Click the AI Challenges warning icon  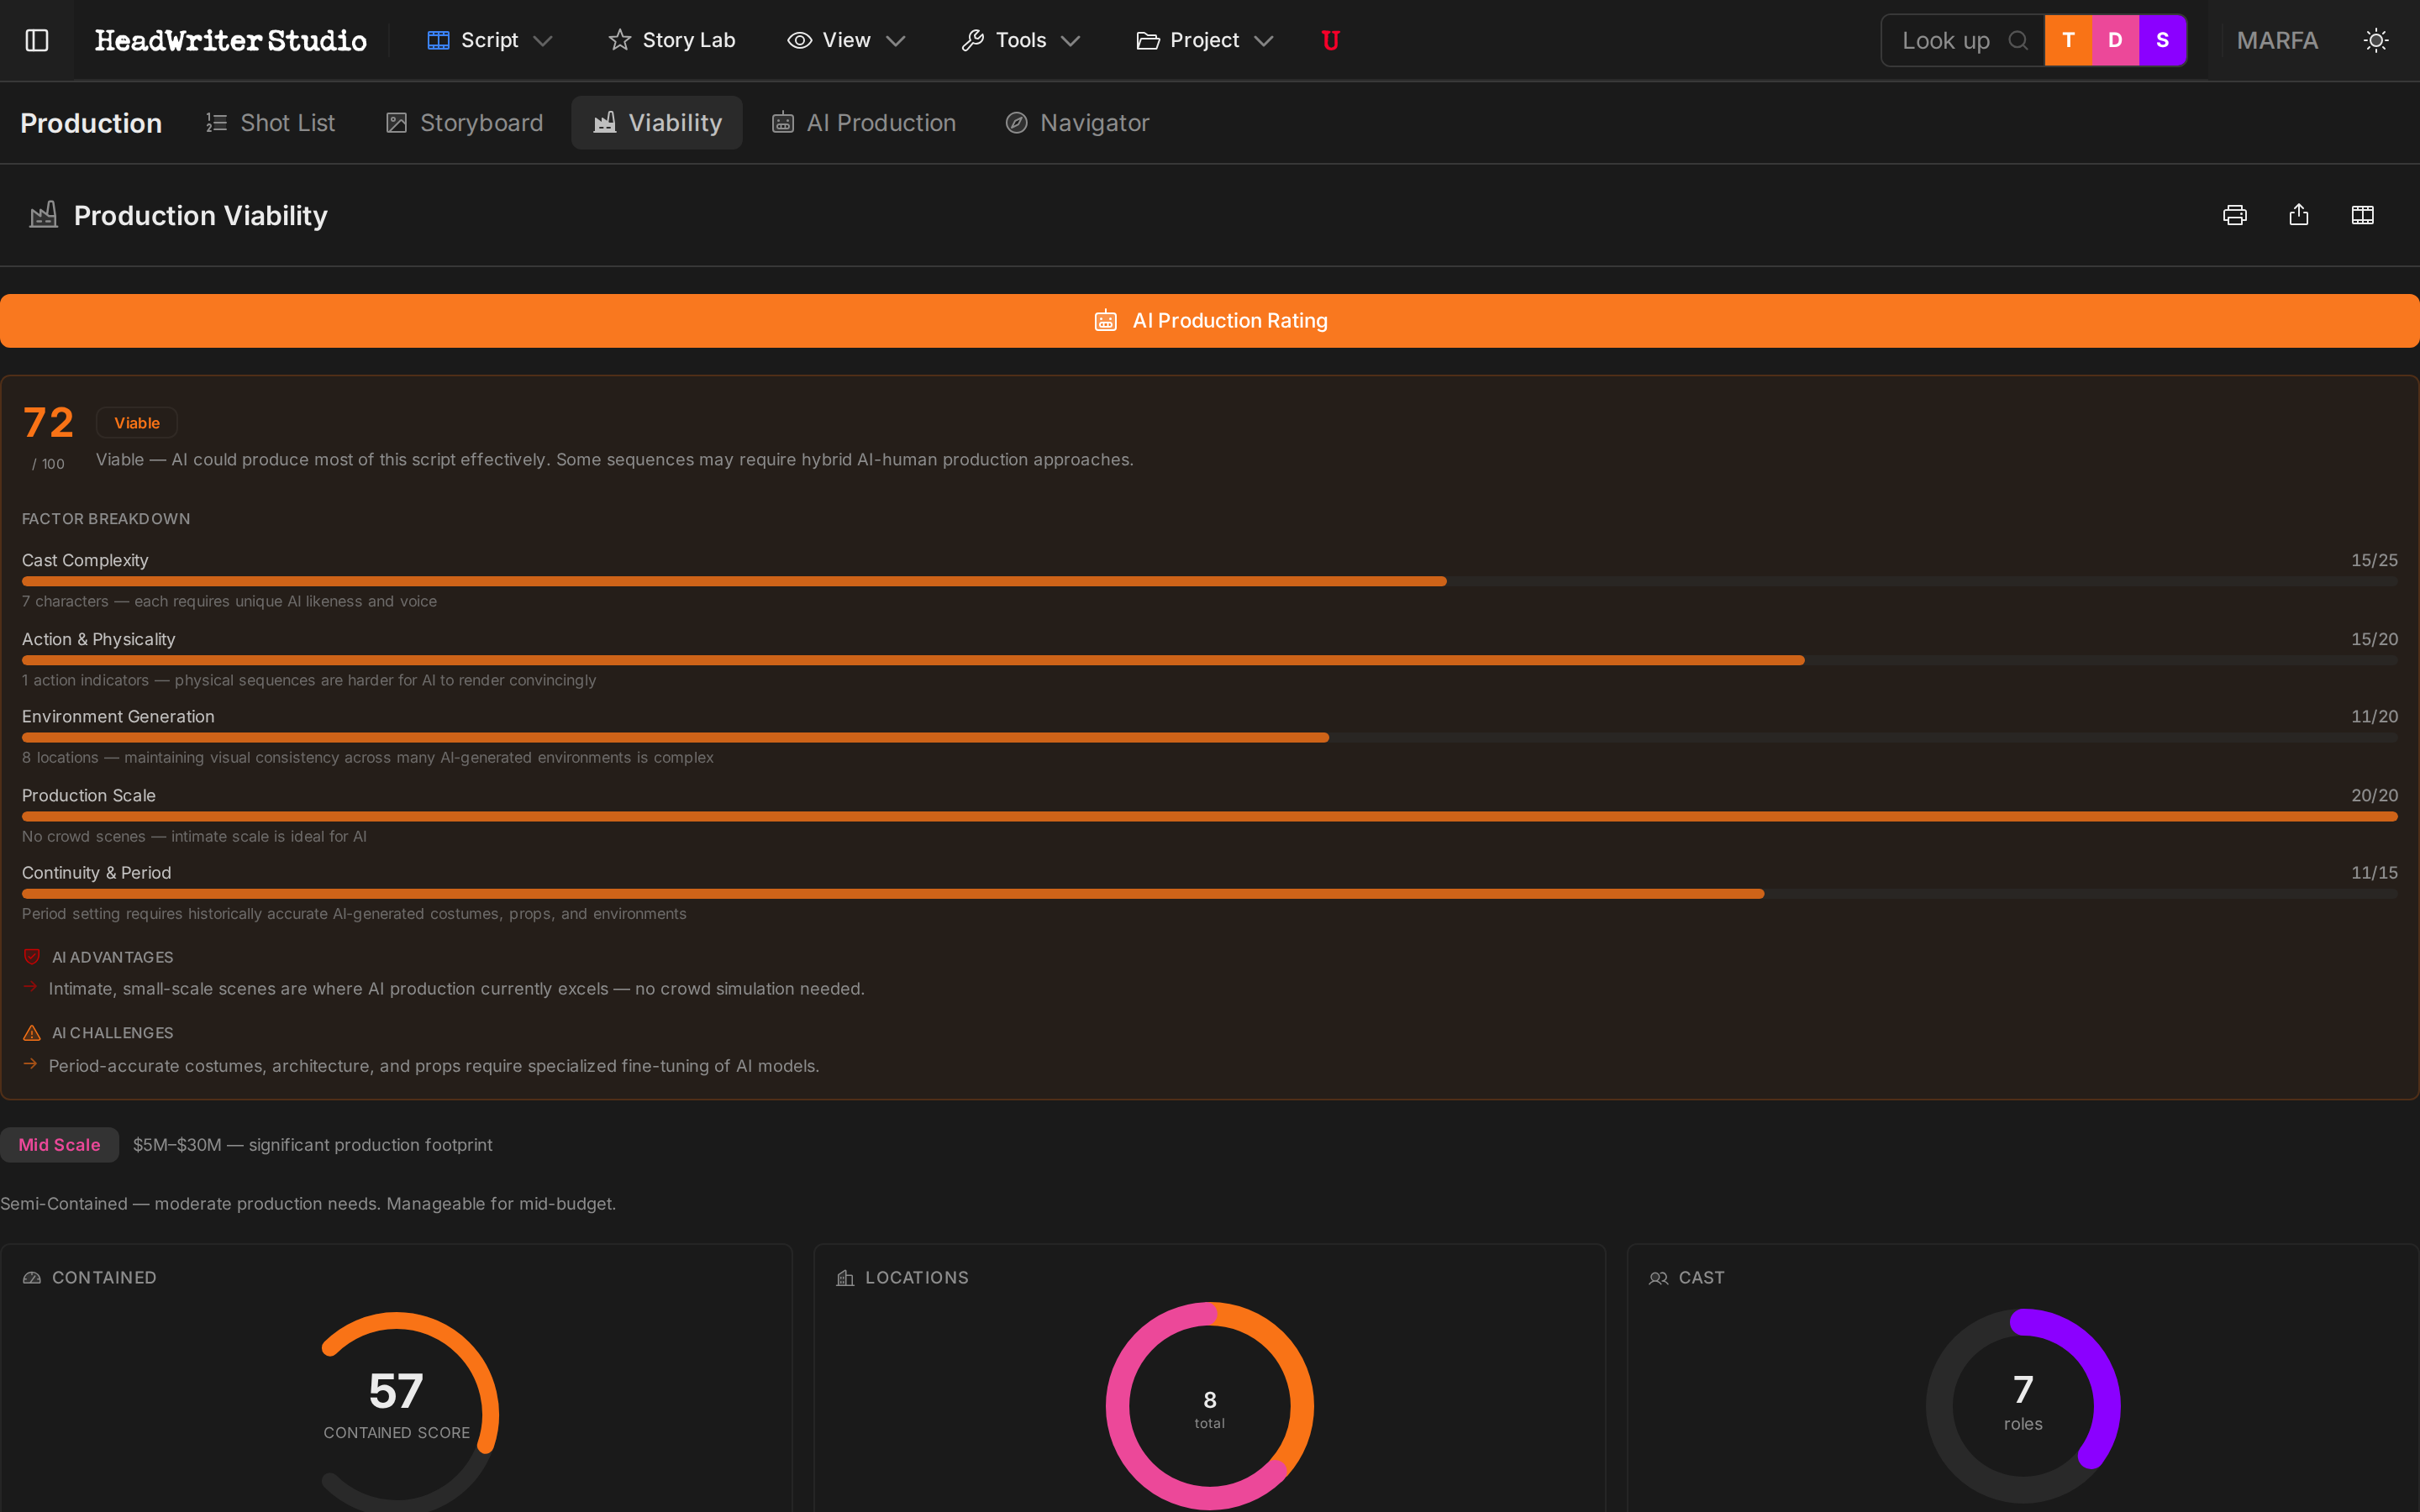tap(32, 1032)
